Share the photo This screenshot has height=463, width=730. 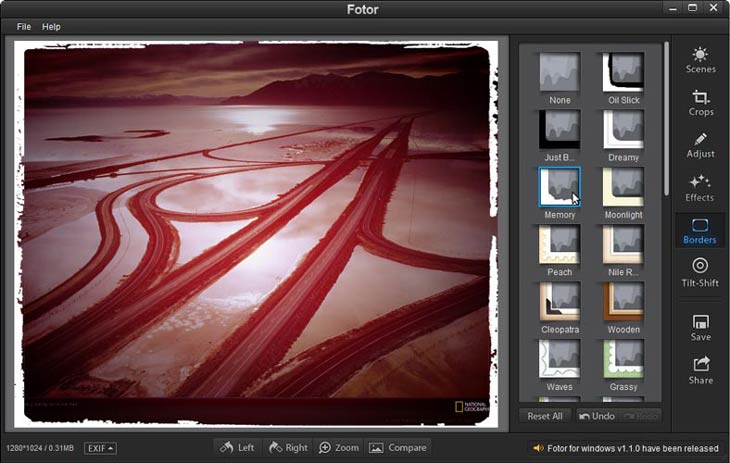click(700, 370)
